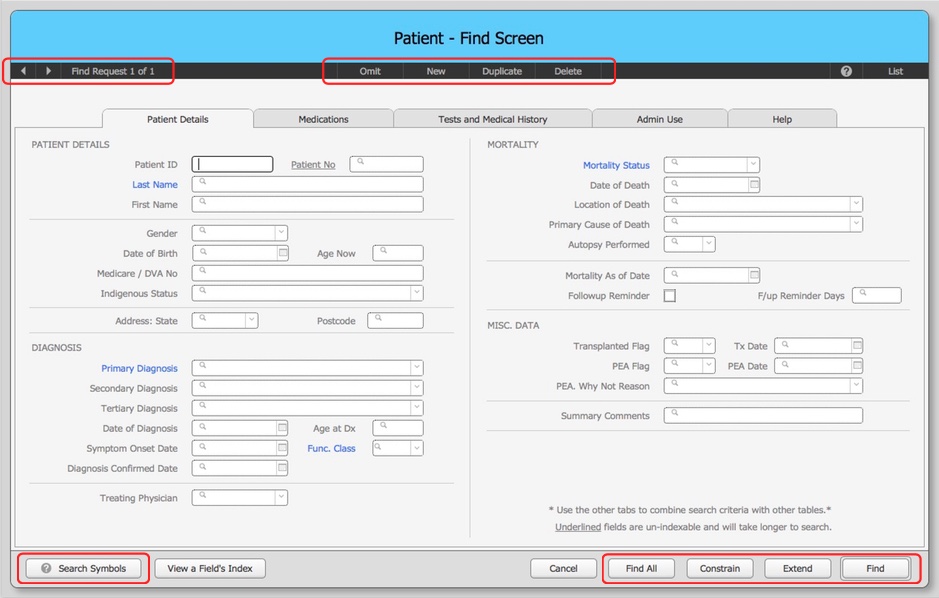Image resolution: width=939 pixels, height=598 pixels.
Task: Expand the Primary Diagnosis dropdown list
Action: coord(416,368)
